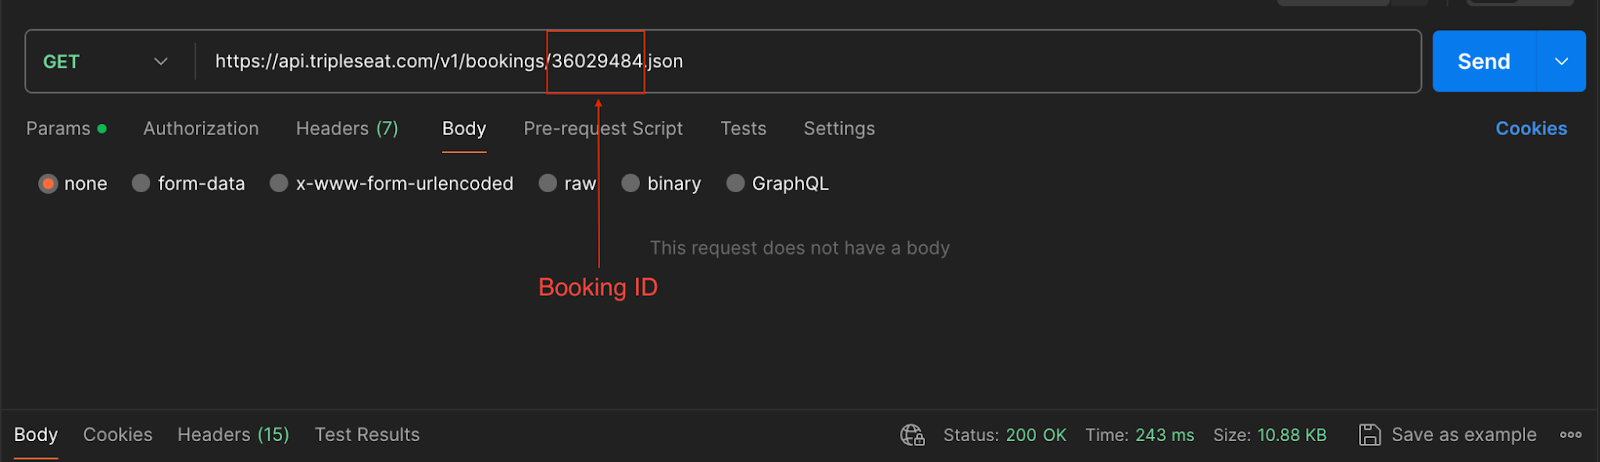
Task: Click the network globe lock icon
Action: pos(912,435)
